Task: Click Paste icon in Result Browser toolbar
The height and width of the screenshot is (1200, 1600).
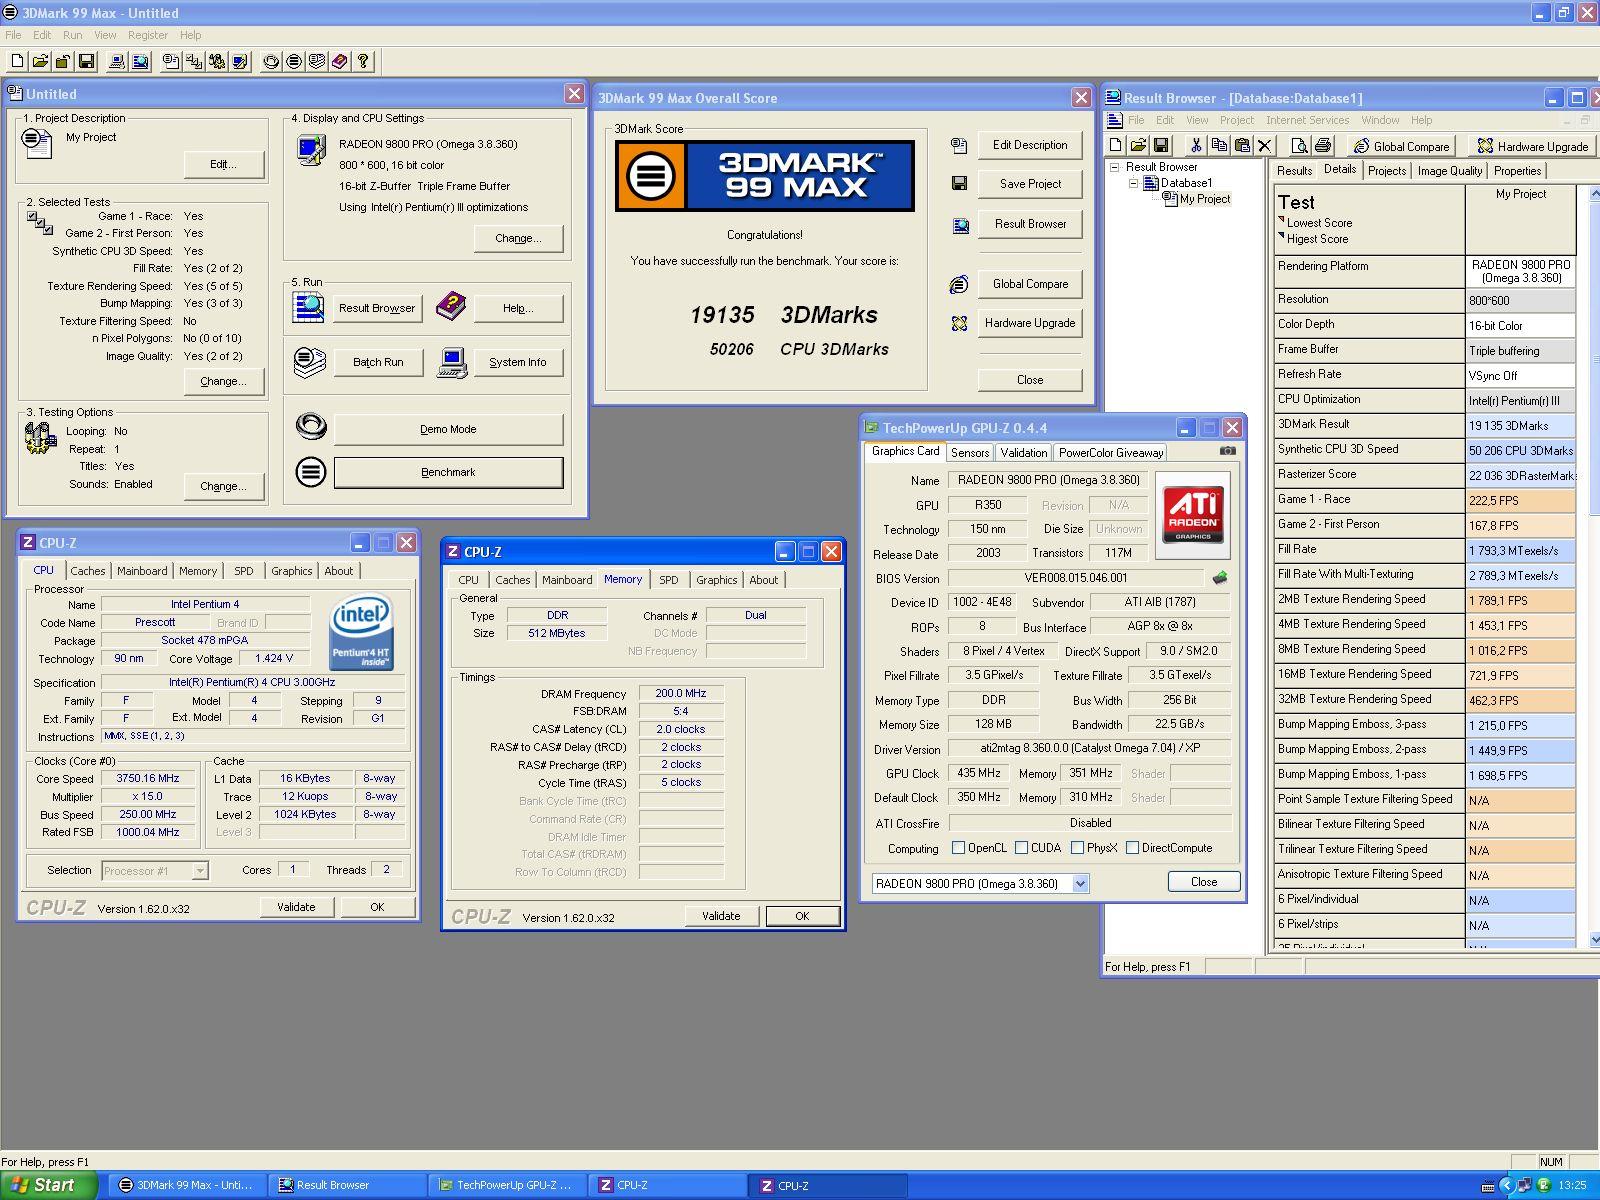Action: (1241, 146)
